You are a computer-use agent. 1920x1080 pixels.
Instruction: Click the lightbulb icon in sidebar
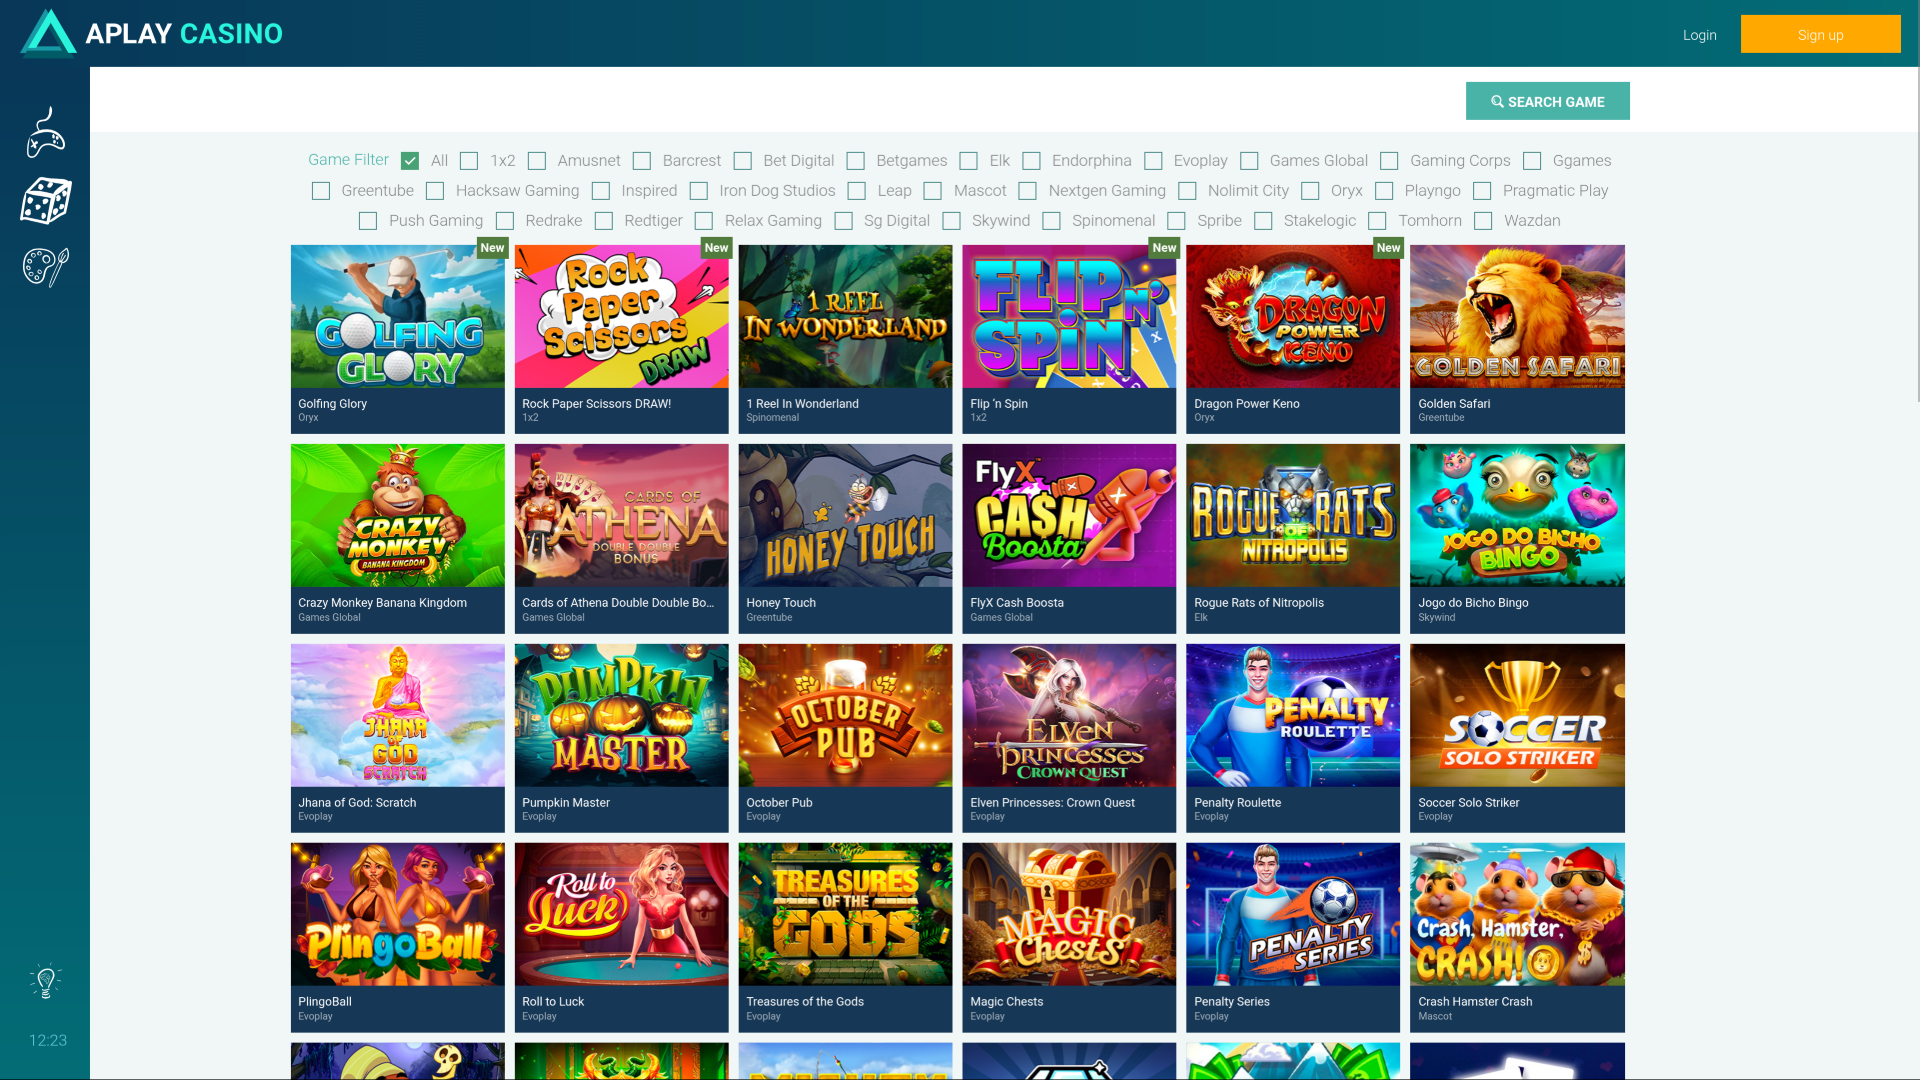point(46,981)
